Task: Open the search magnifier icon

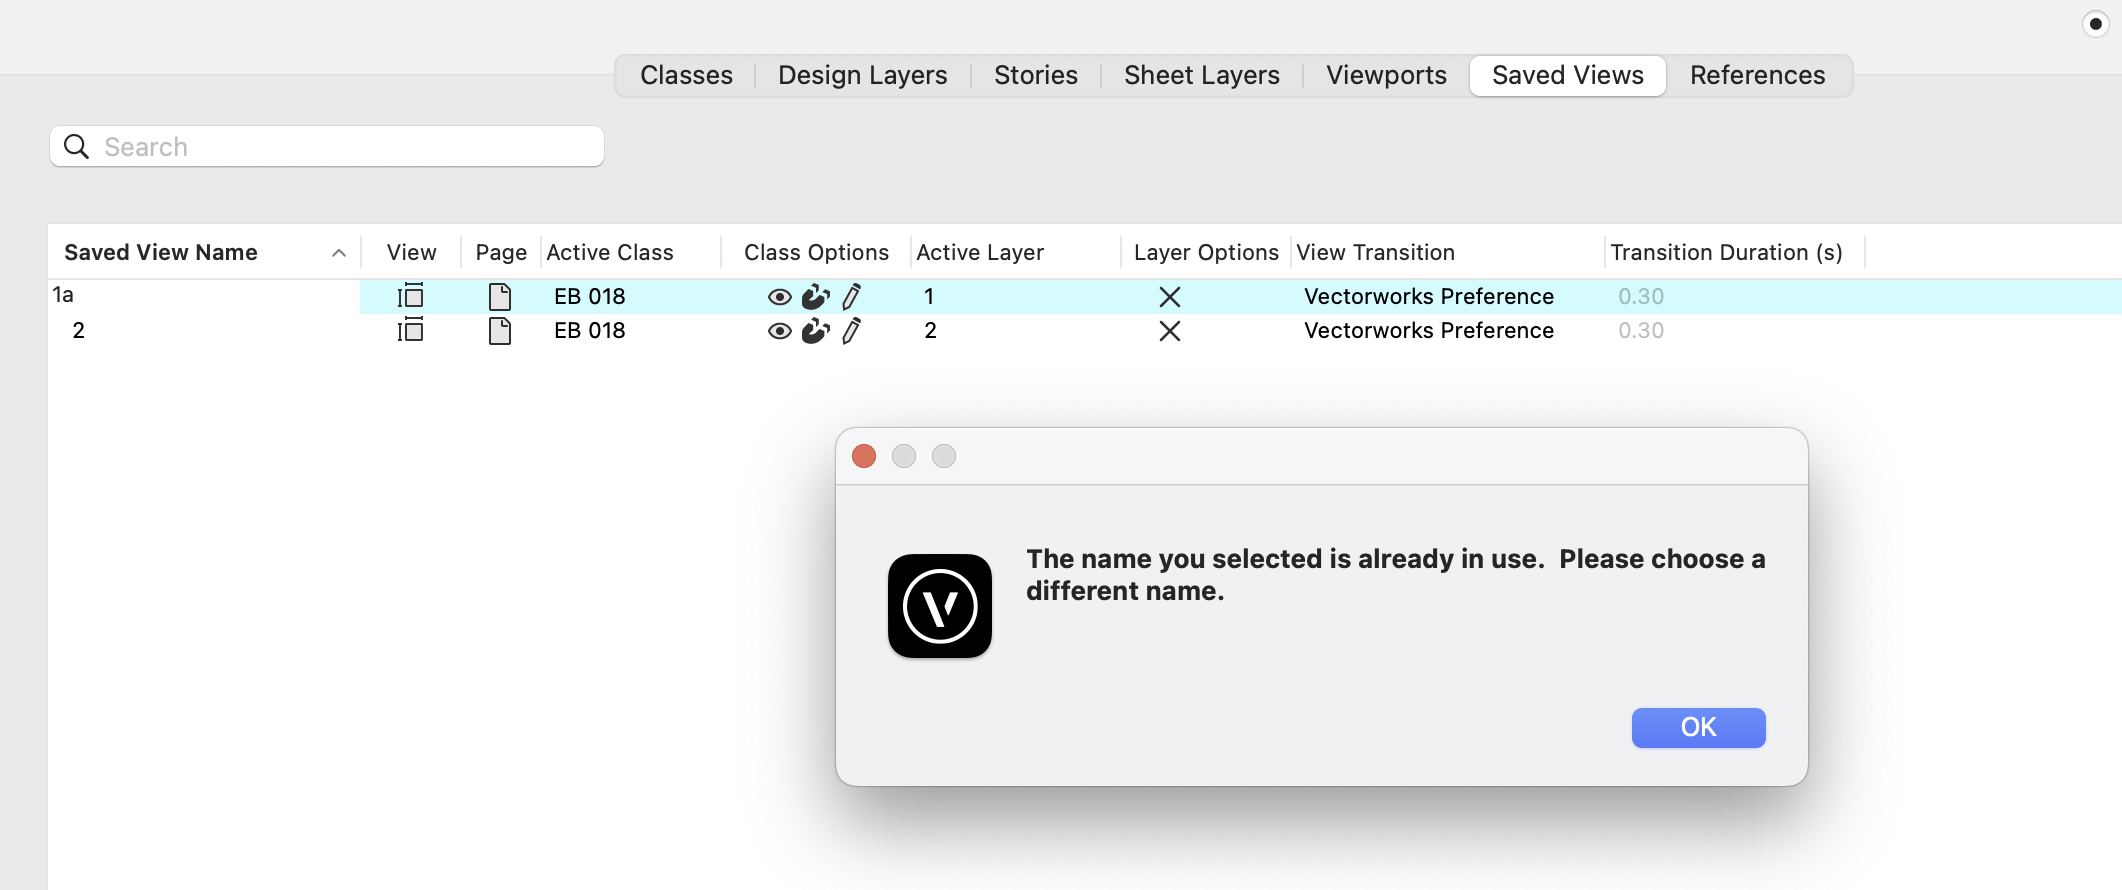Action: (x=76, y=146)
